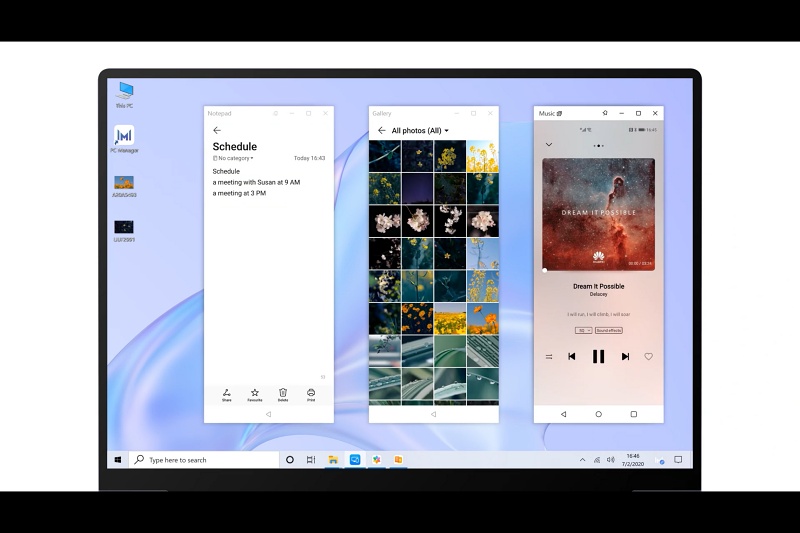Viewport: 800px width, 533px height.
Task: Tap the Back navigation key in Music window
Action: (x=563, y=414)
